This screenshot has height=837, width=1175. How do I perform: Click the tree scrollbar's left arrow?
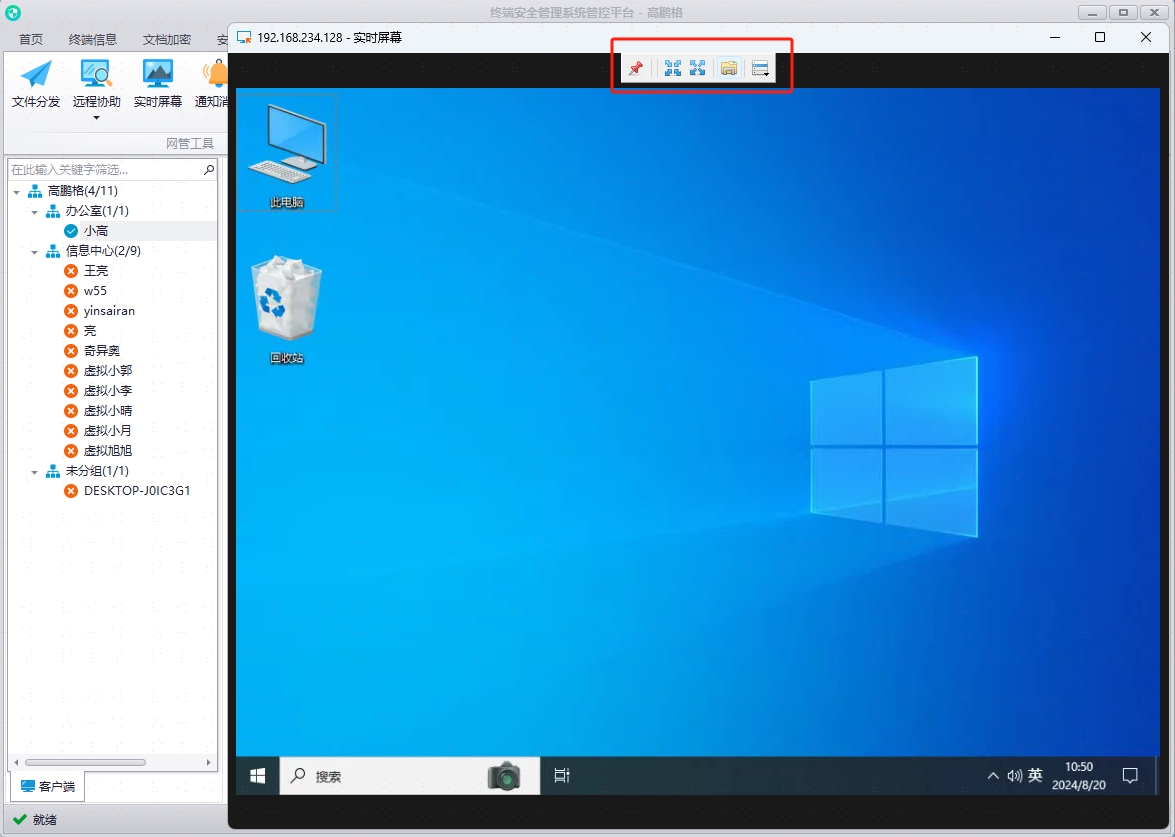[16, 763]
